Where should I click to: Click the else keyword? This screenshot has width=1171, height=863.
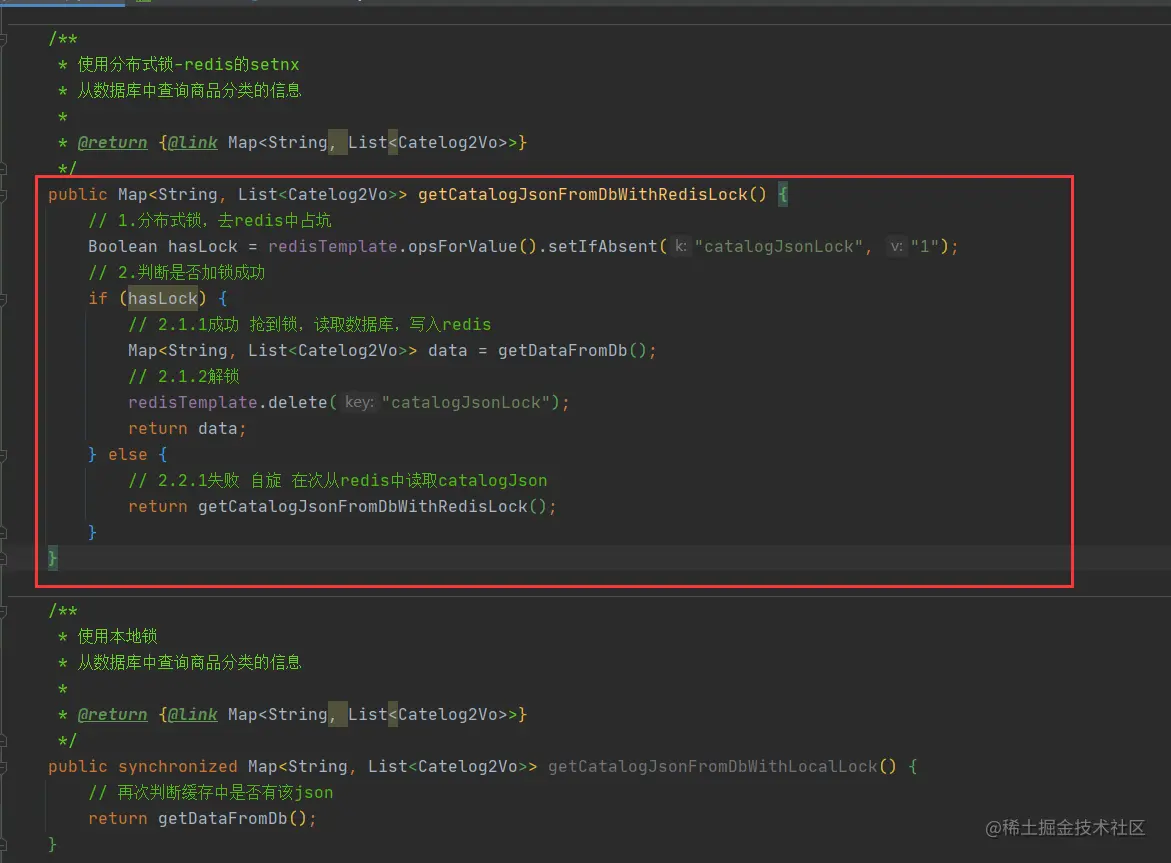[128, 455]
